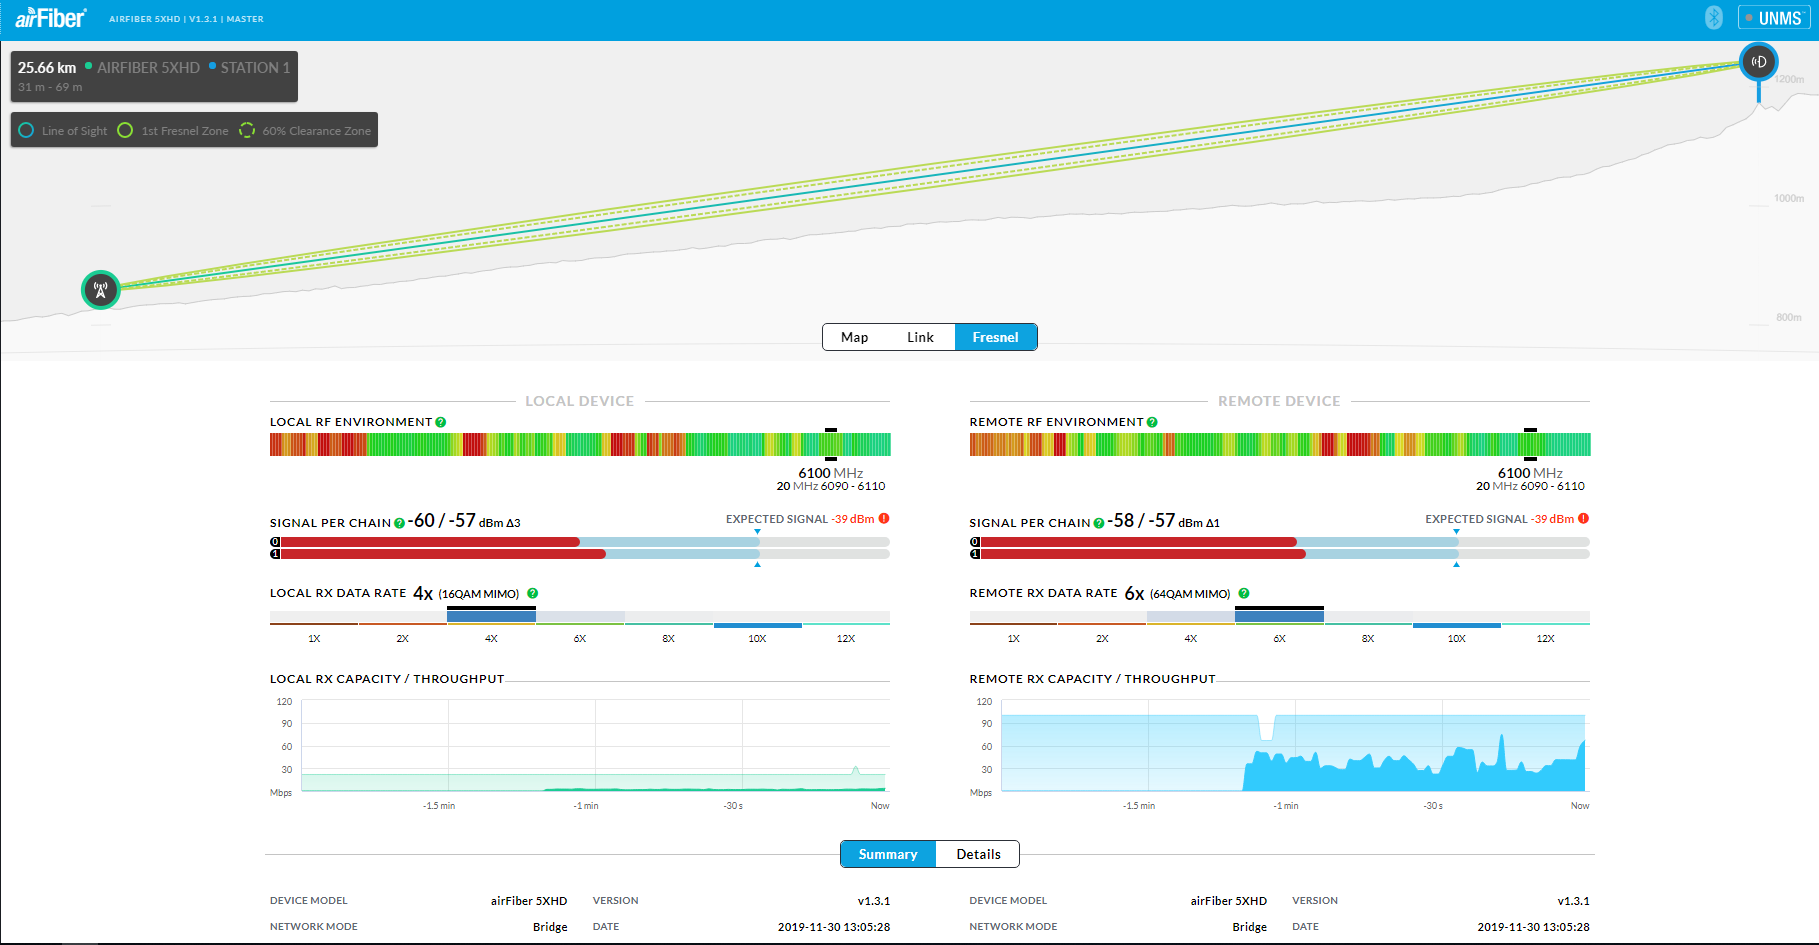The image size is (1819, 945).
Task: Click the local 4X data rate segment
Action: 491,617
